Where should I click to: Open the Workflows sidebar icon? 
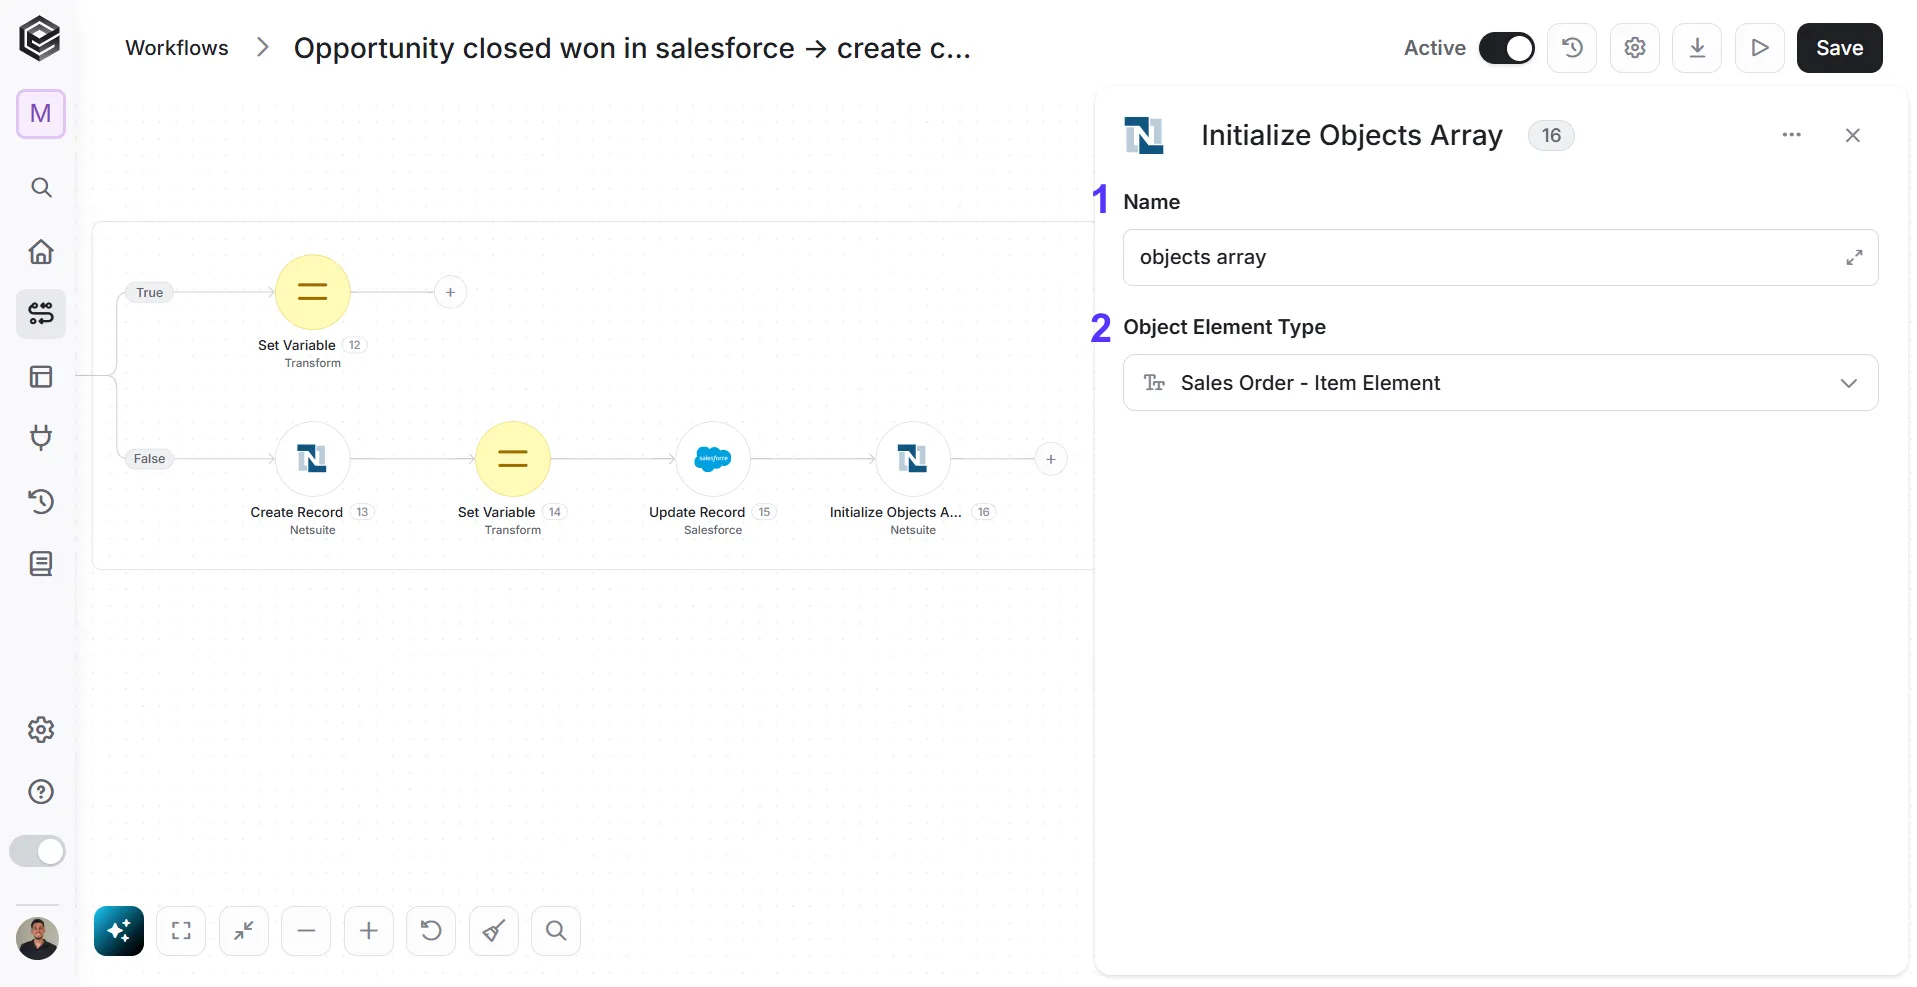[x=41, y=314]
